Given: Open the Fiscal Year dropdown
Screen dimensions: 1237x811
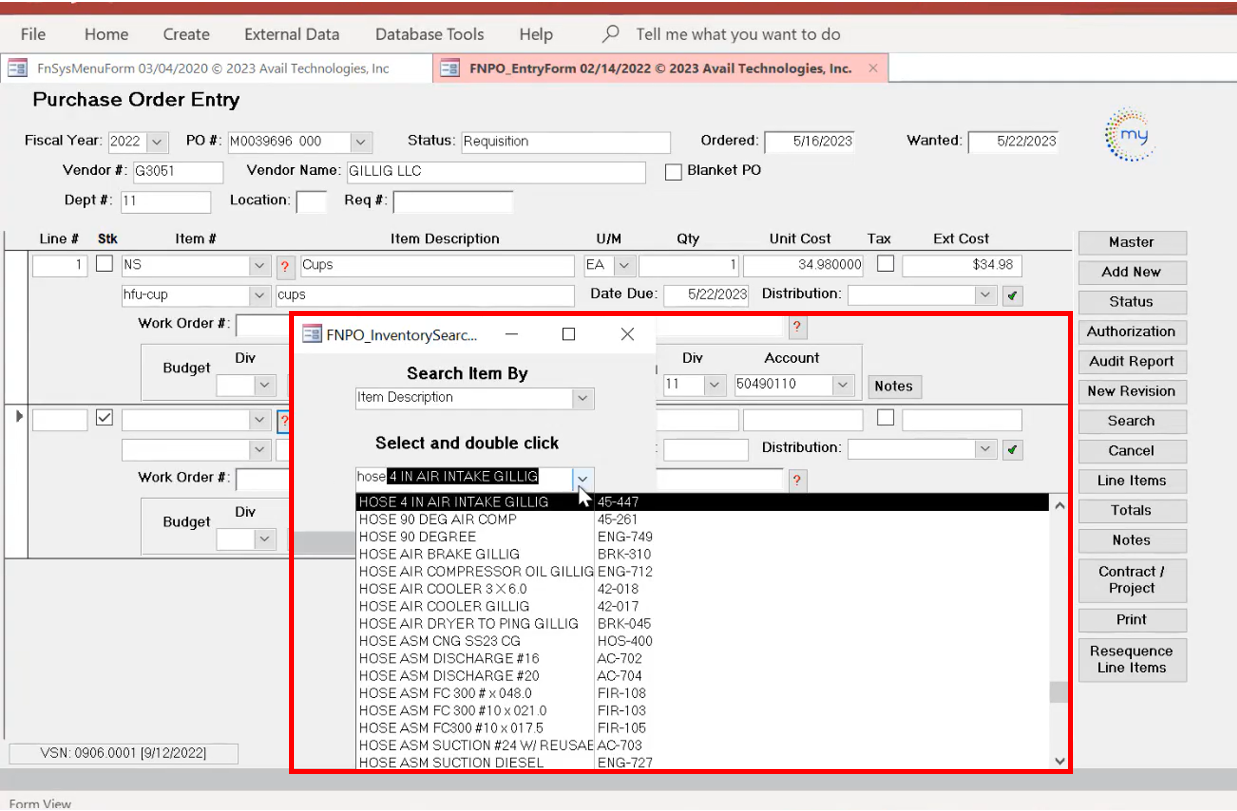Looking at the screenshot, I should point(157,142).
